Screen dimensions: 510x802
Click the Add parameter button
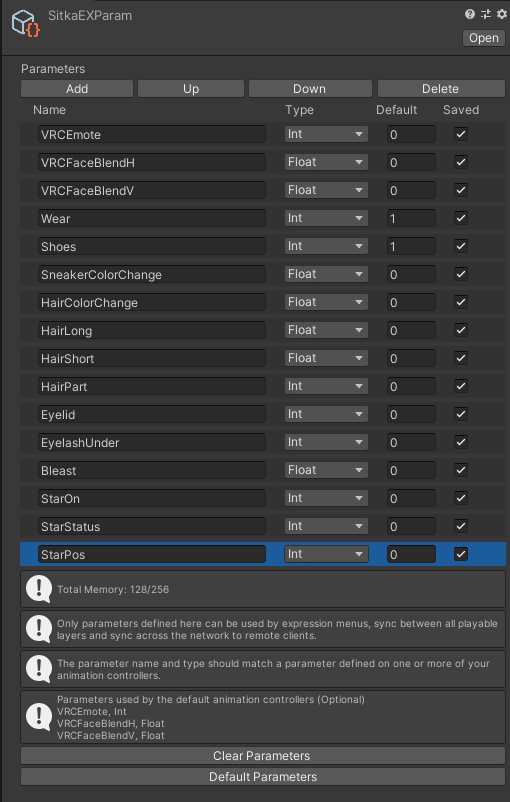[77, 88]
